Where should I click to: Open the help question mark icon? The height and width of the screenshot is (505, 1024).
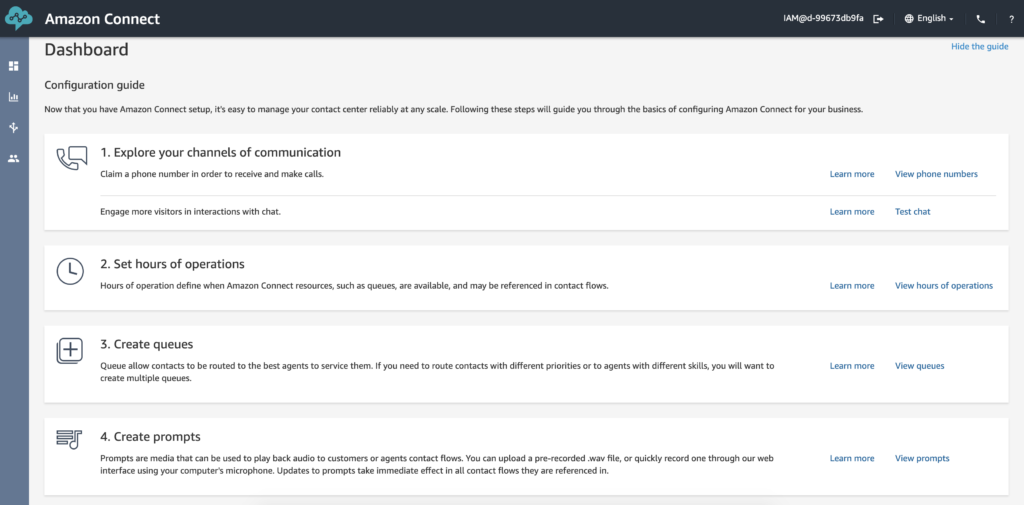click(1011, 19)
